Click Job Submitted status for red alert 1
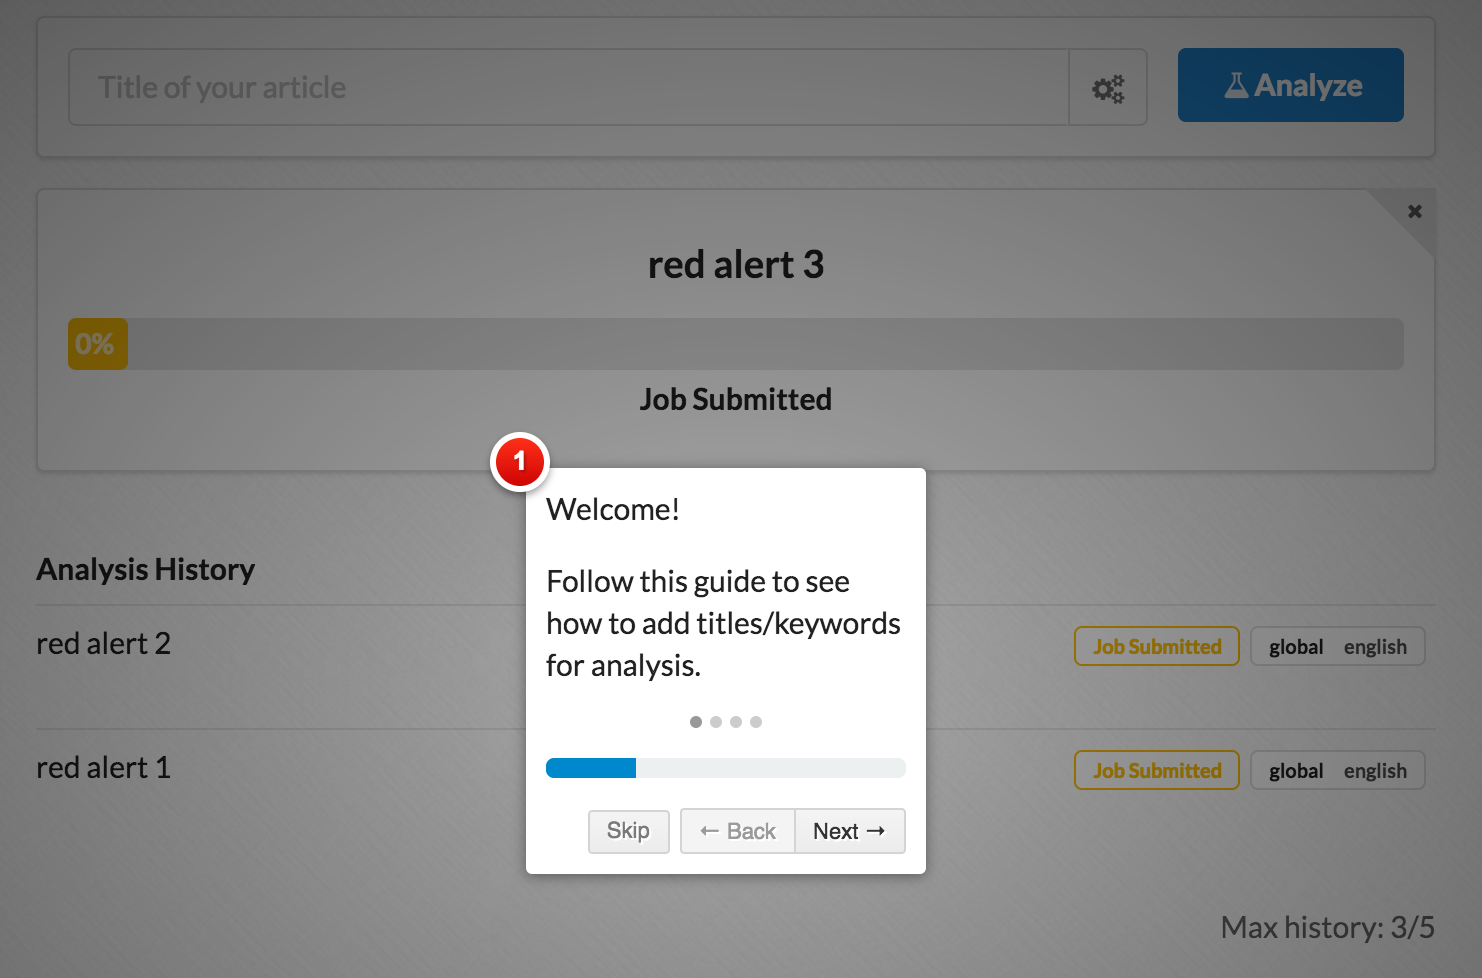The height and width of the screenshot is (978, 1482). (1157, 770)
